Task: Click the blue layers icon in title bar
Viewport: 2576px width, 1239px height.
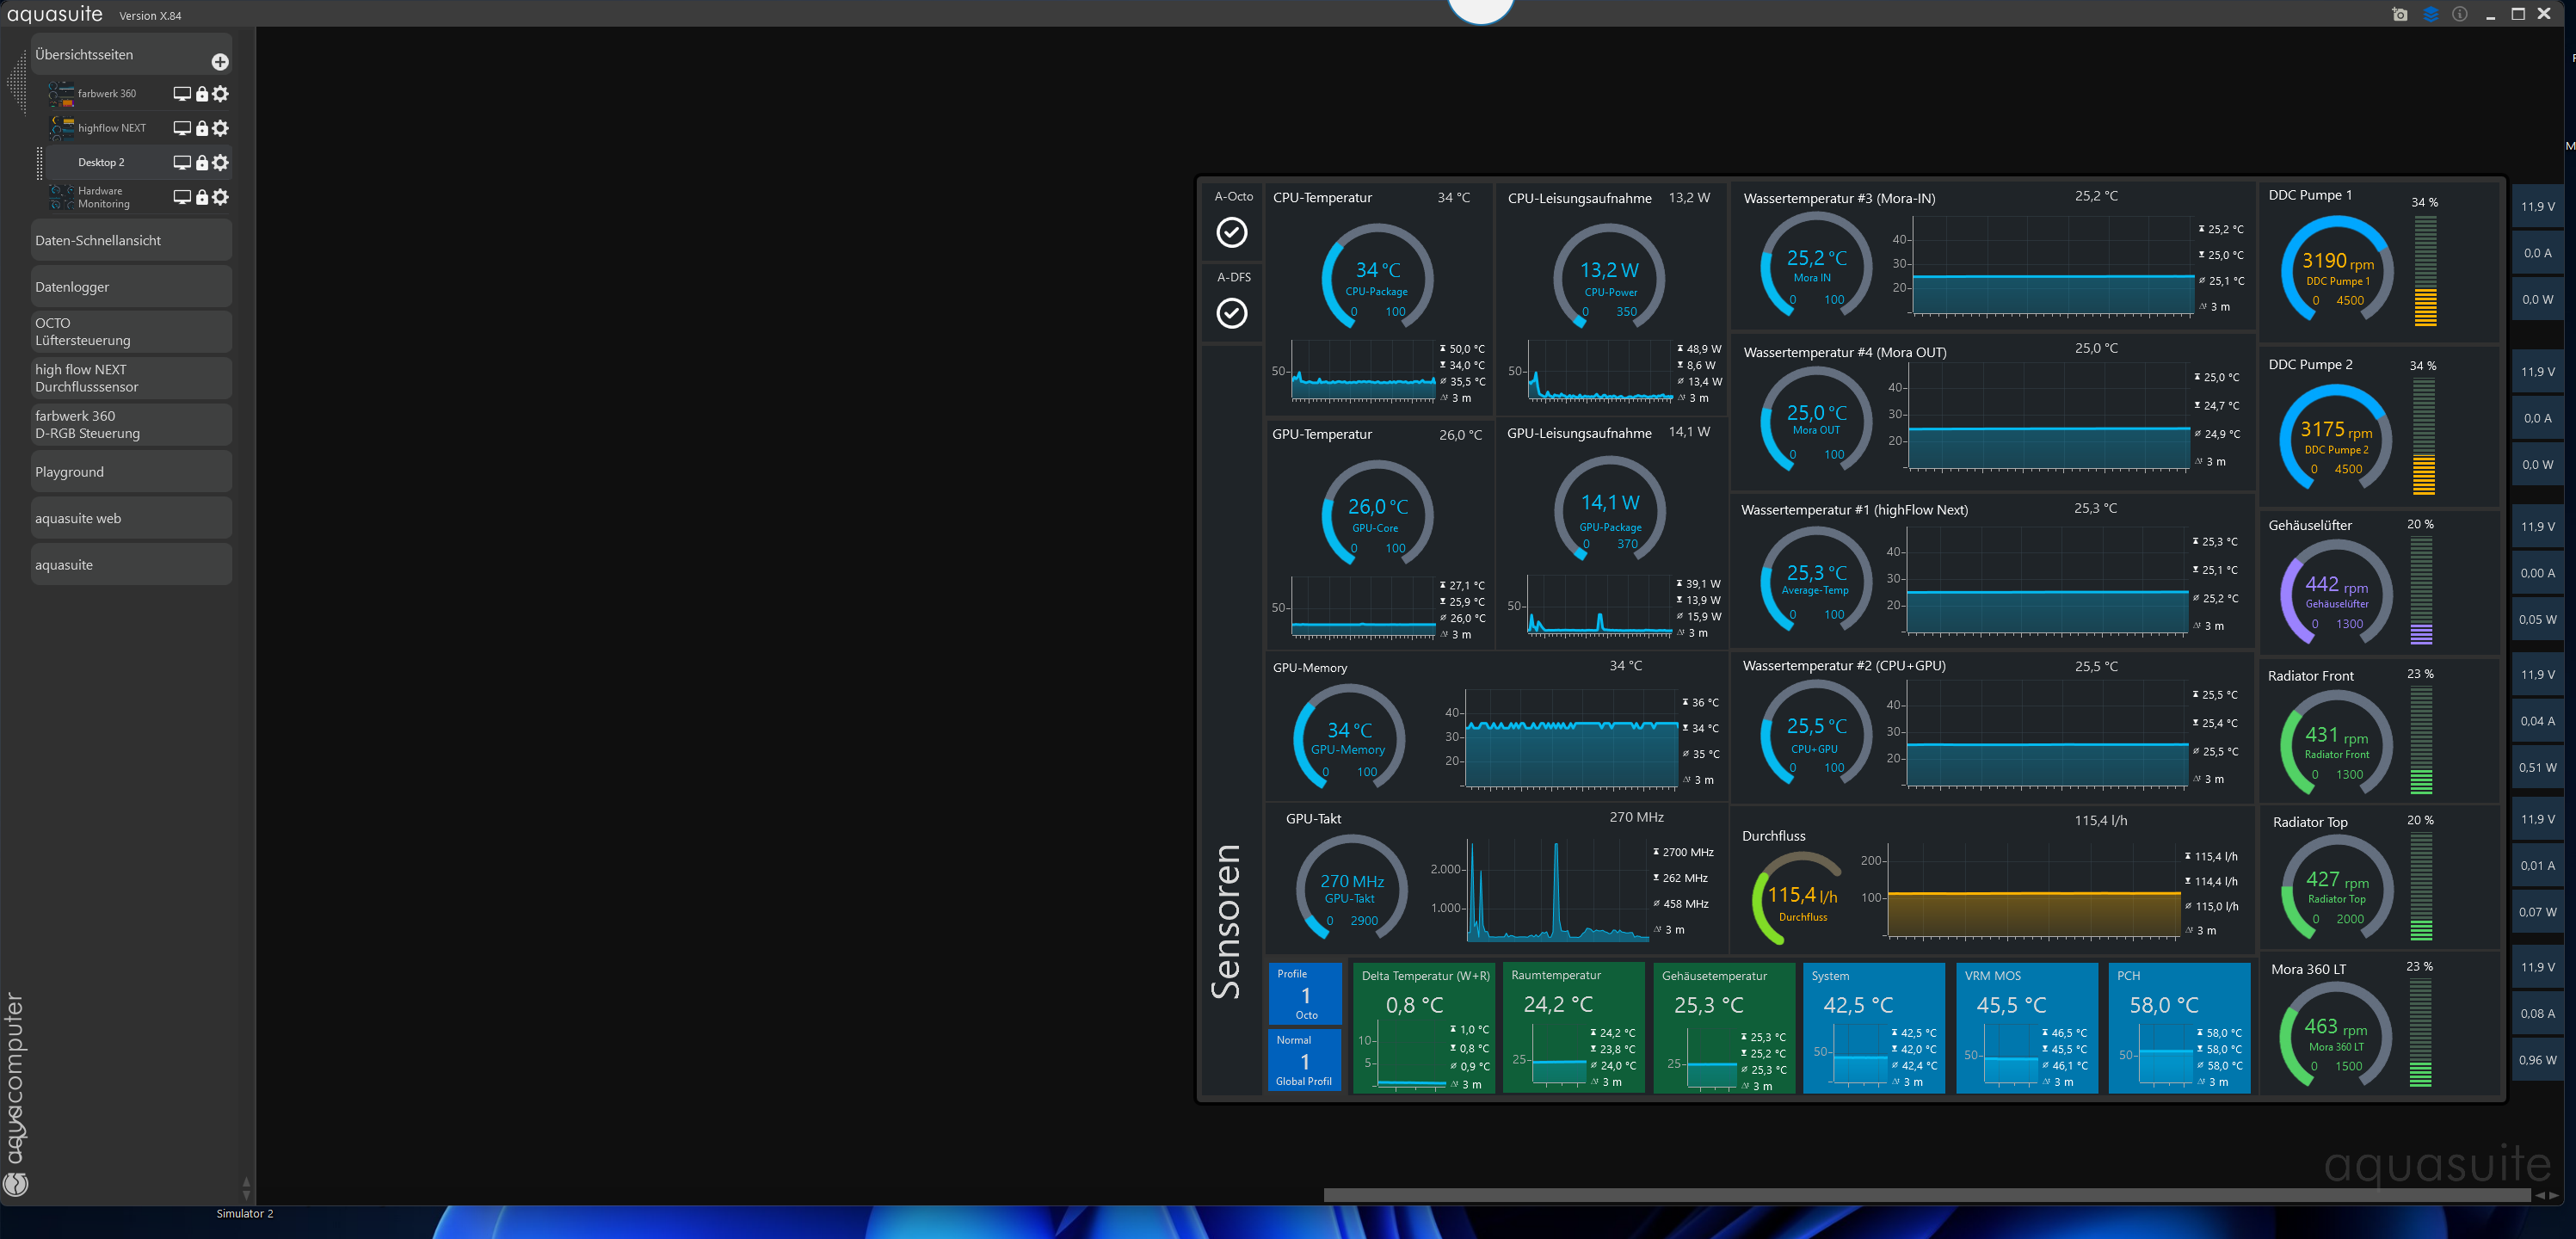Action: pyautogui.click(x=2430, y=14)
